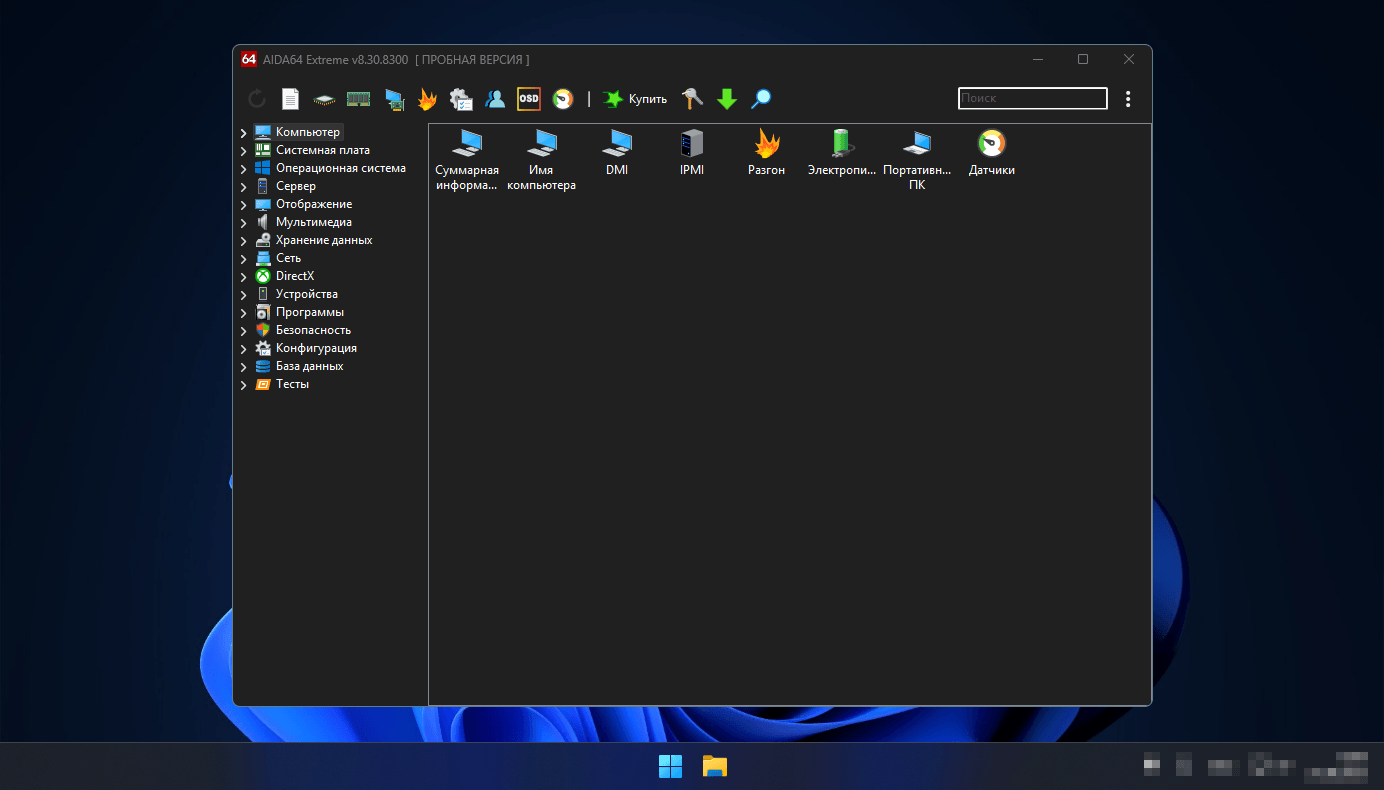Open the monitor diagnostics toolbar icon
Viewport: 1384px width, 790px height.
394,99
